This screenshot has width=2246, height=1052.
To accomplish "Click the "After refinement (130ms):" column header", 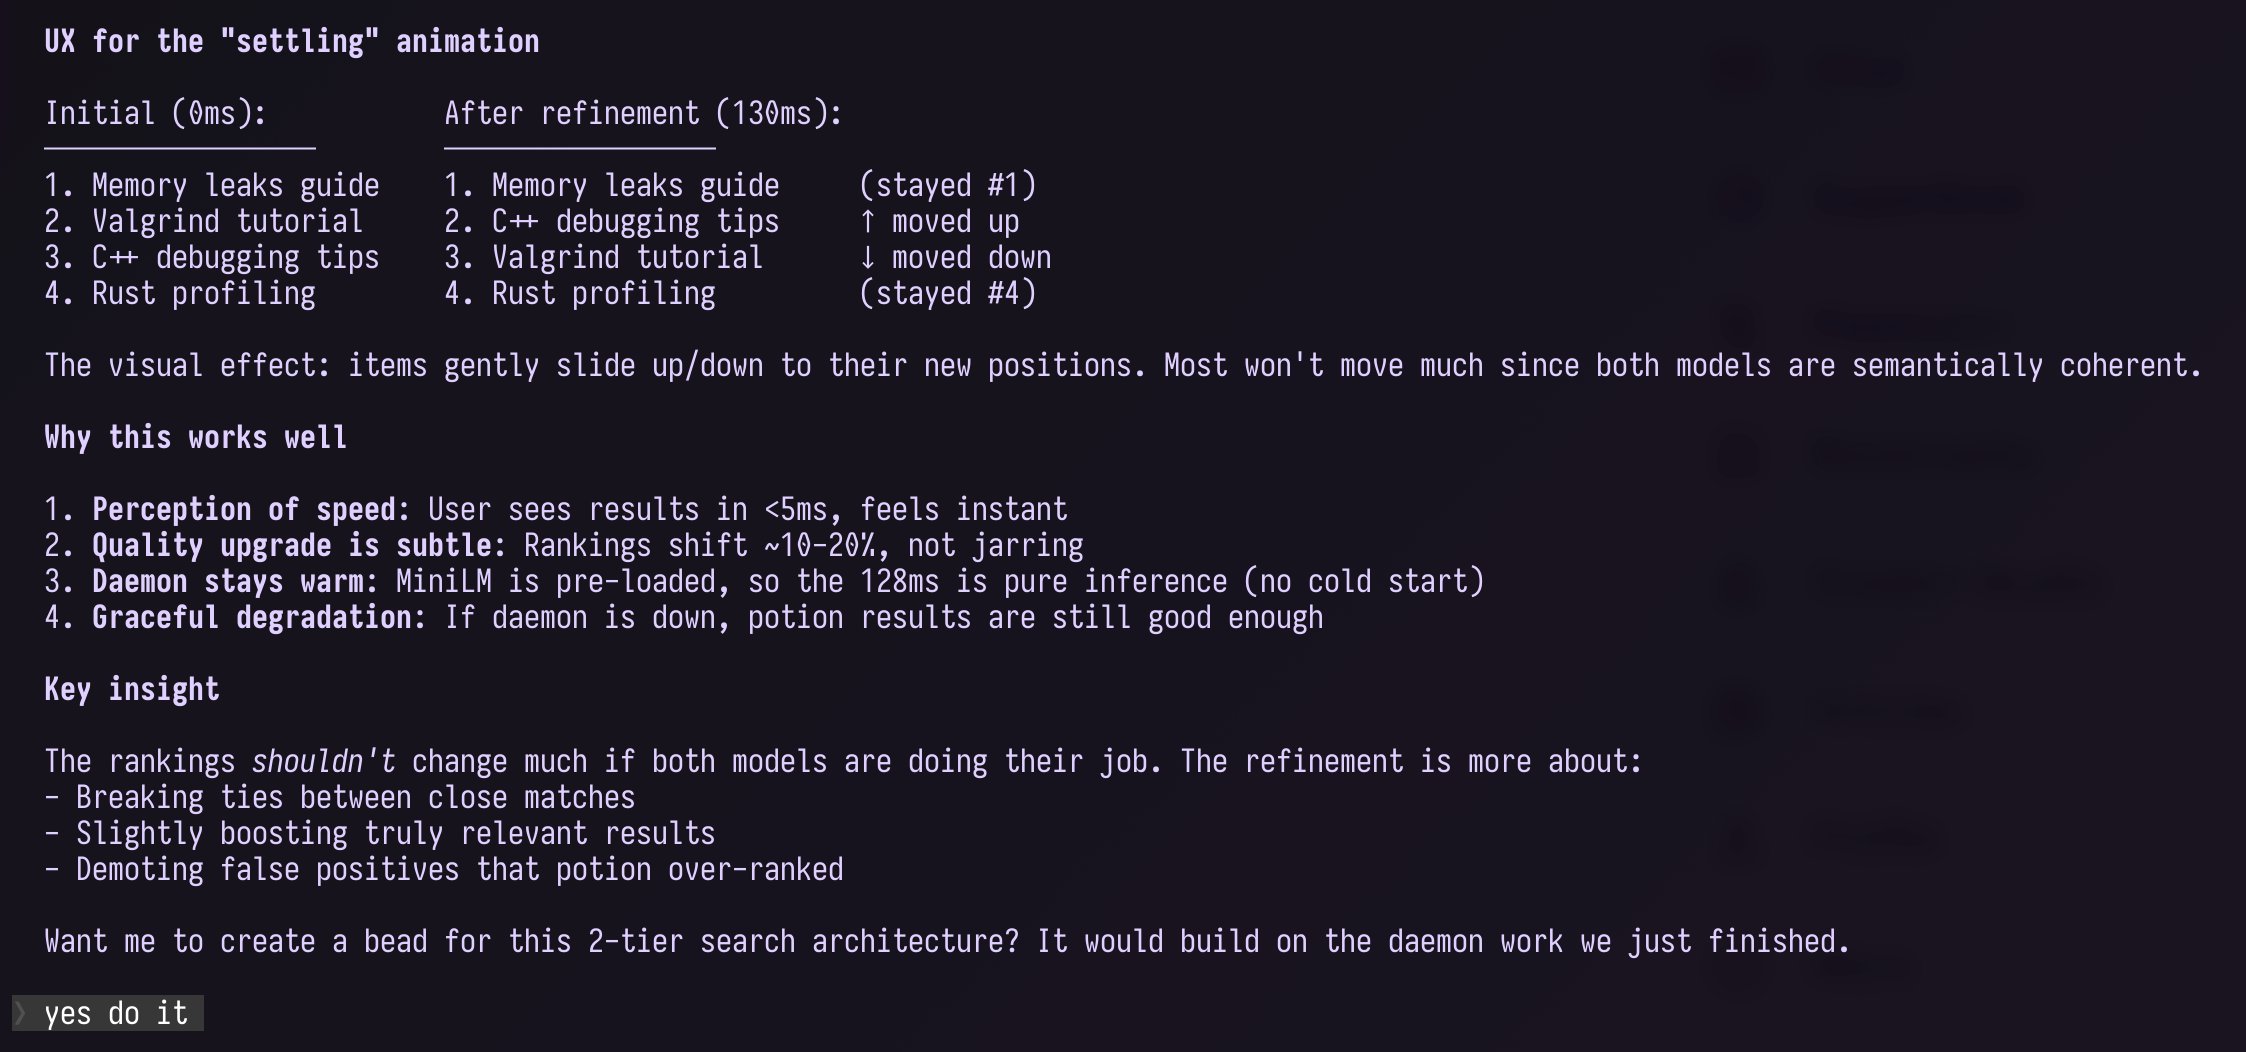I will [643, 113].
